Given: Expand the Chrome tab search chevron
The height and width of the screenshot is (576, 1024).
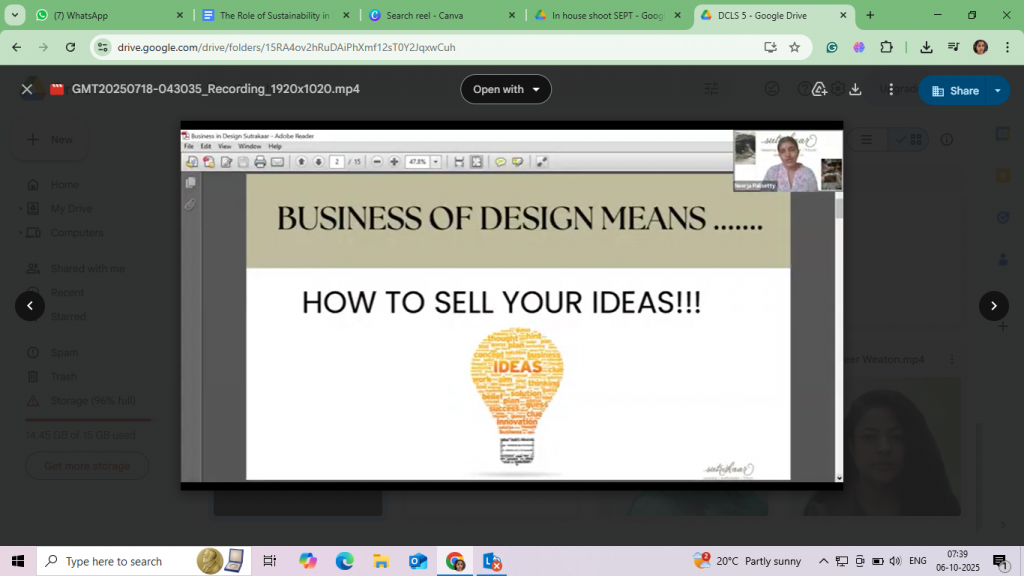Looking at the screenshot, I should click(15, 15).
